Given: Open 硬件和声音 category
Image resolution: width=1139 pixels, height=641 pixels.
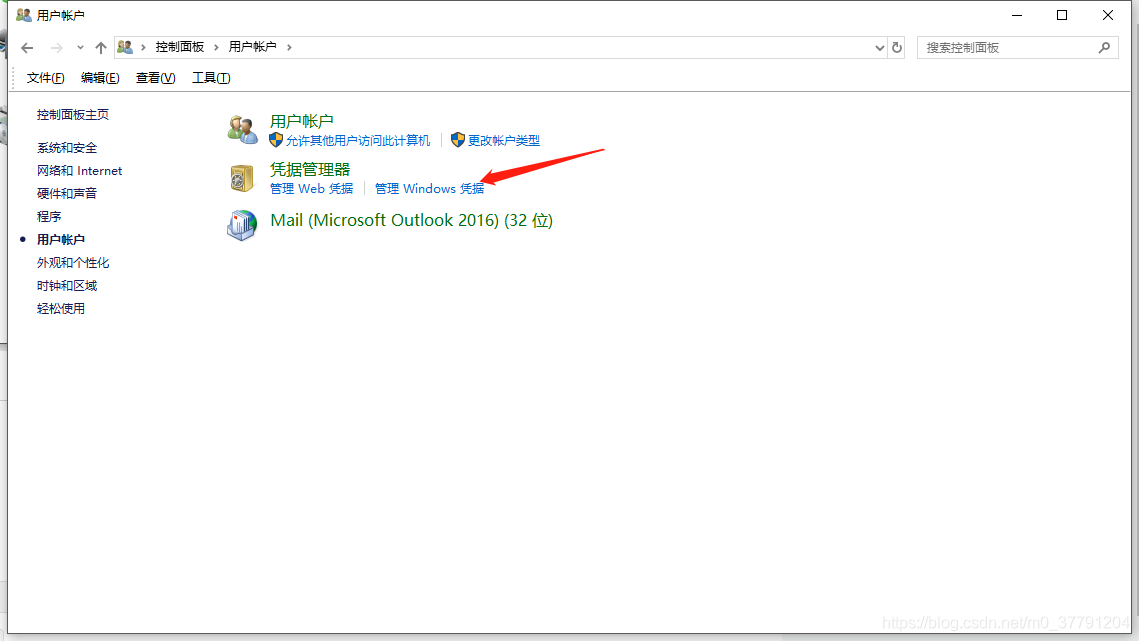Looking at the screenshot, I should tap(67, 193).
